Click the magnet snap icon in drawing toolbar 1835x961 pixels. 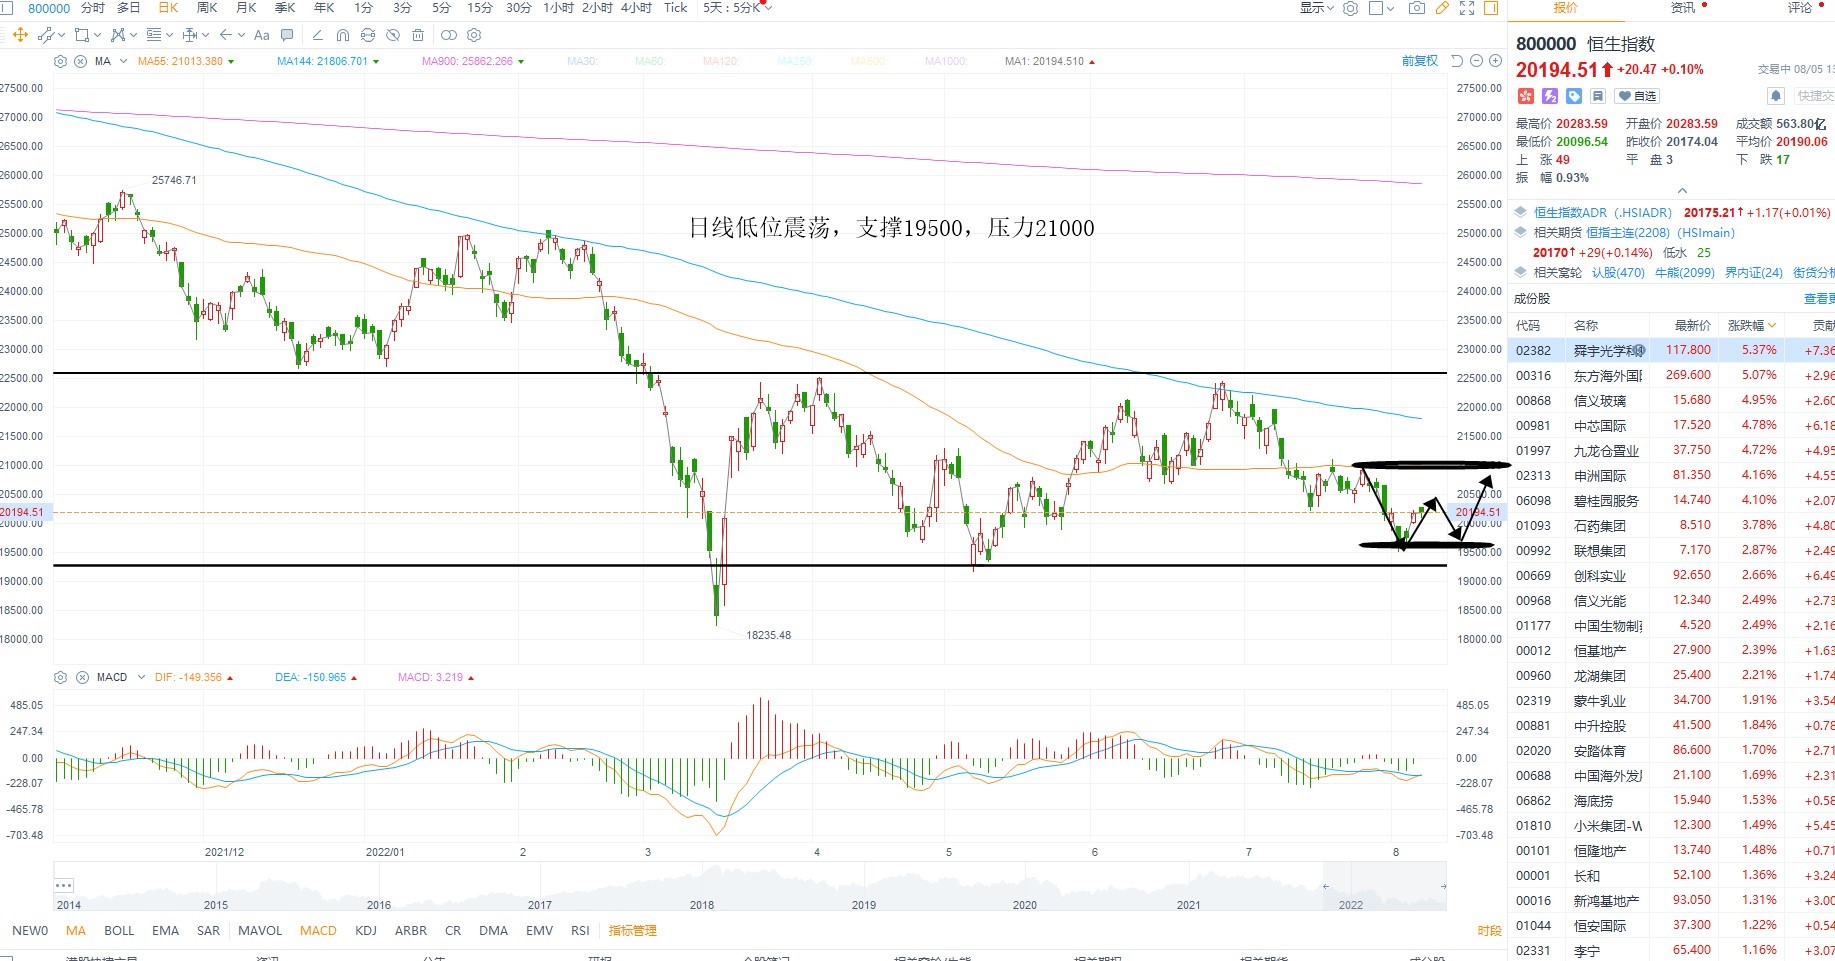[x=343, y=35]
